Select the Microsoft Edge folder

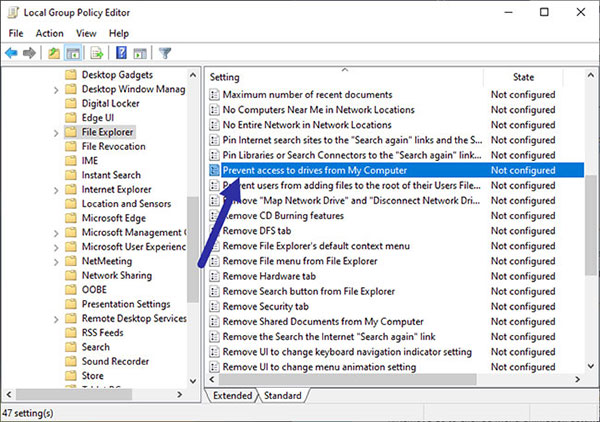coord(114,218)
